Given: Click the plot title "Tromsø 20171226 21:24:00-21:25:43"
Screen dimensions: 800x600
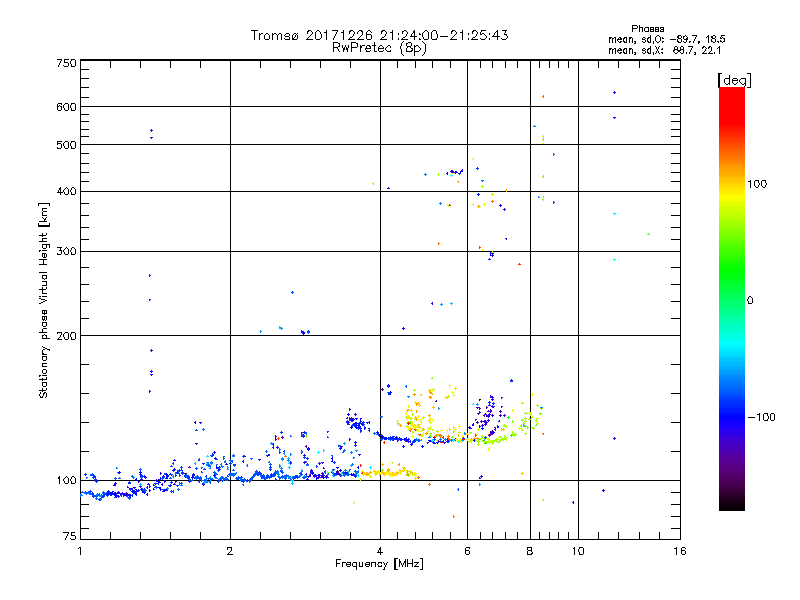Looking at the screenshot, I should click(379, 35).
